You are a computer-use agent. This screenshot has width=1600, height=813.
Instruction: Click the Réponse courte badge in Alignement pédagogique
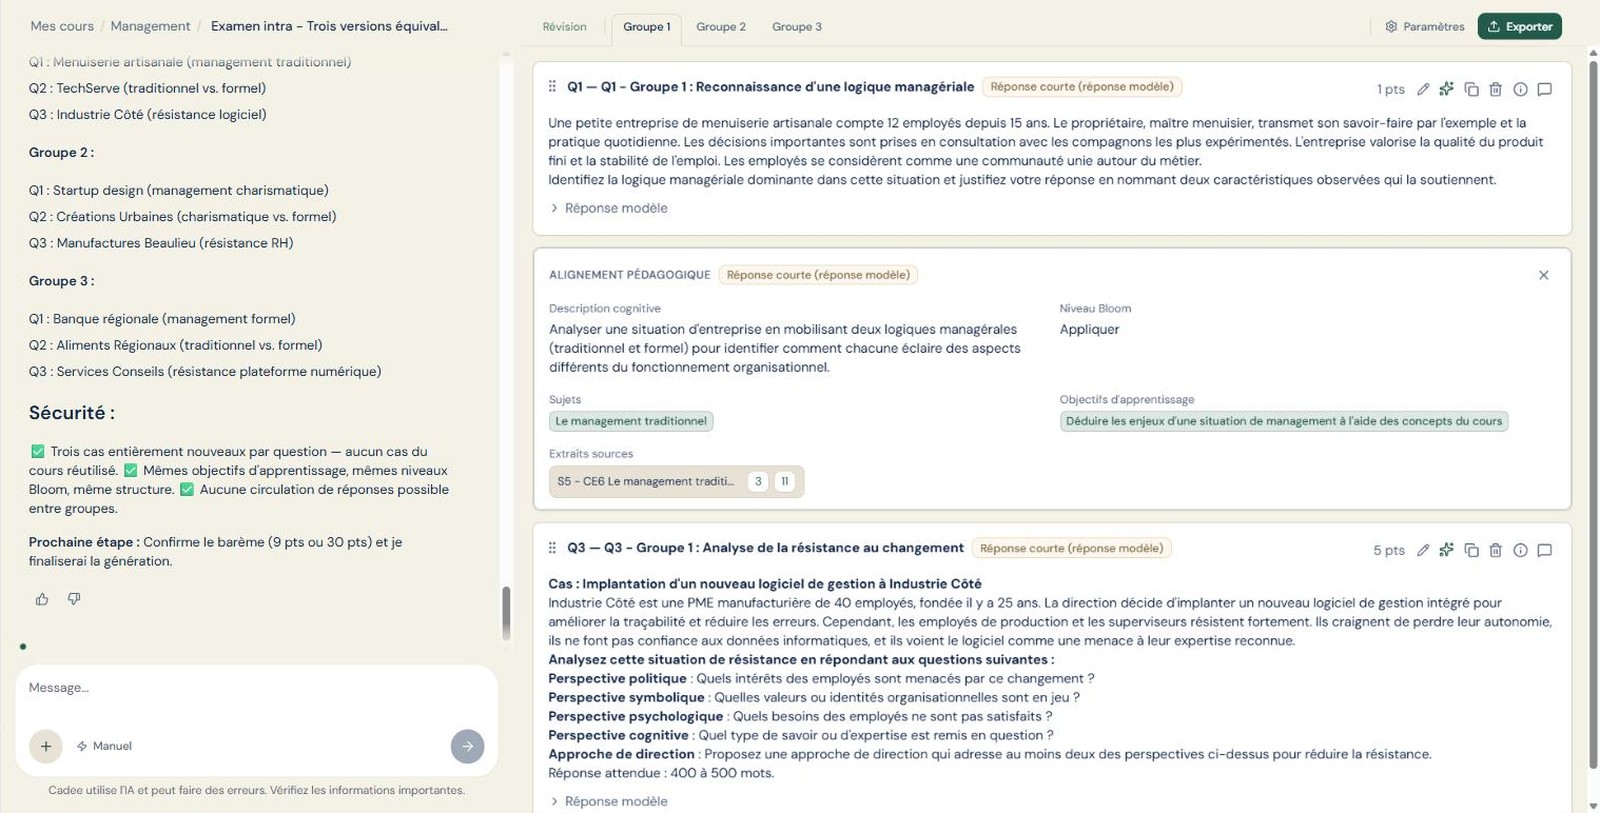pyautogui.click(x=818, y=275)
